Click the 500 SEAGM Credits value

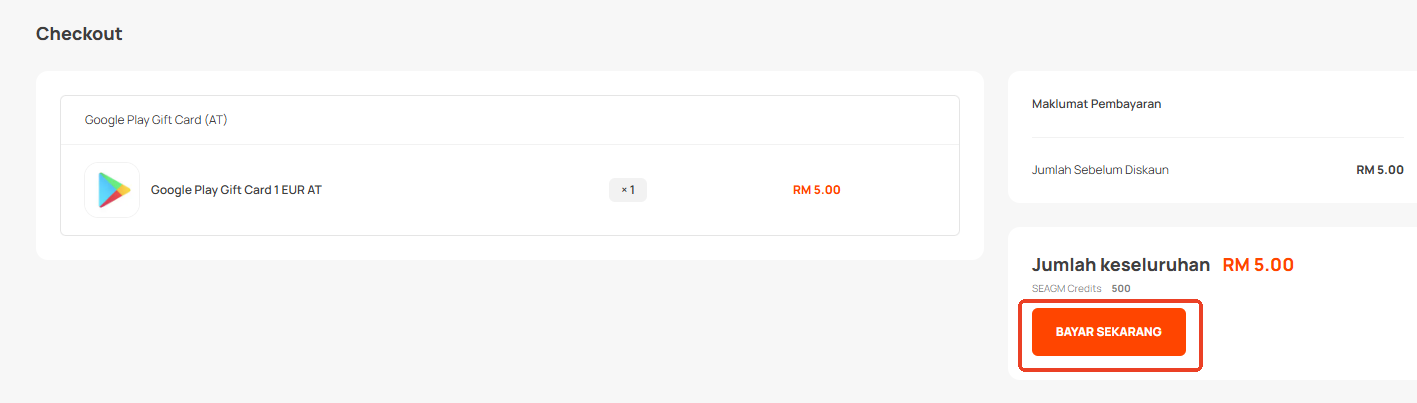click(x=1121, y=289)
